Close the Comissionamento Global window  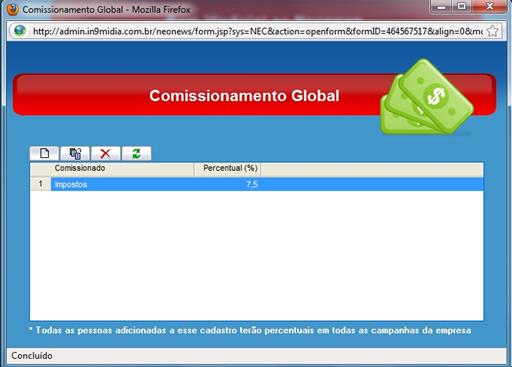pyautogui.click(x=489, y=6)
